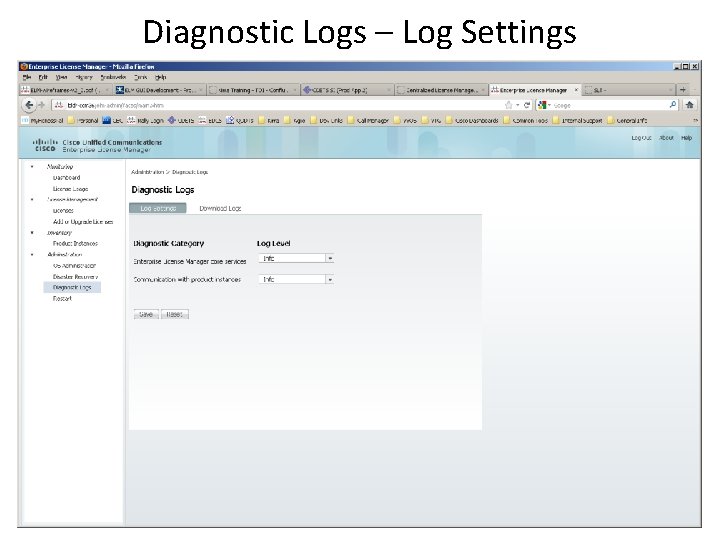Screen dimensions: 720x540
Task: Click the Reset button
Action: click(x=174, y=314)
